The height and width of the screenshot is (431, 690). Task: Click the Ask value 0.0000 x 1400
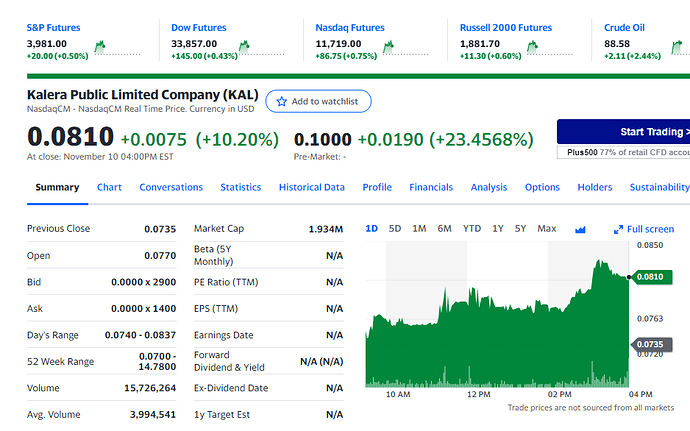143,309
